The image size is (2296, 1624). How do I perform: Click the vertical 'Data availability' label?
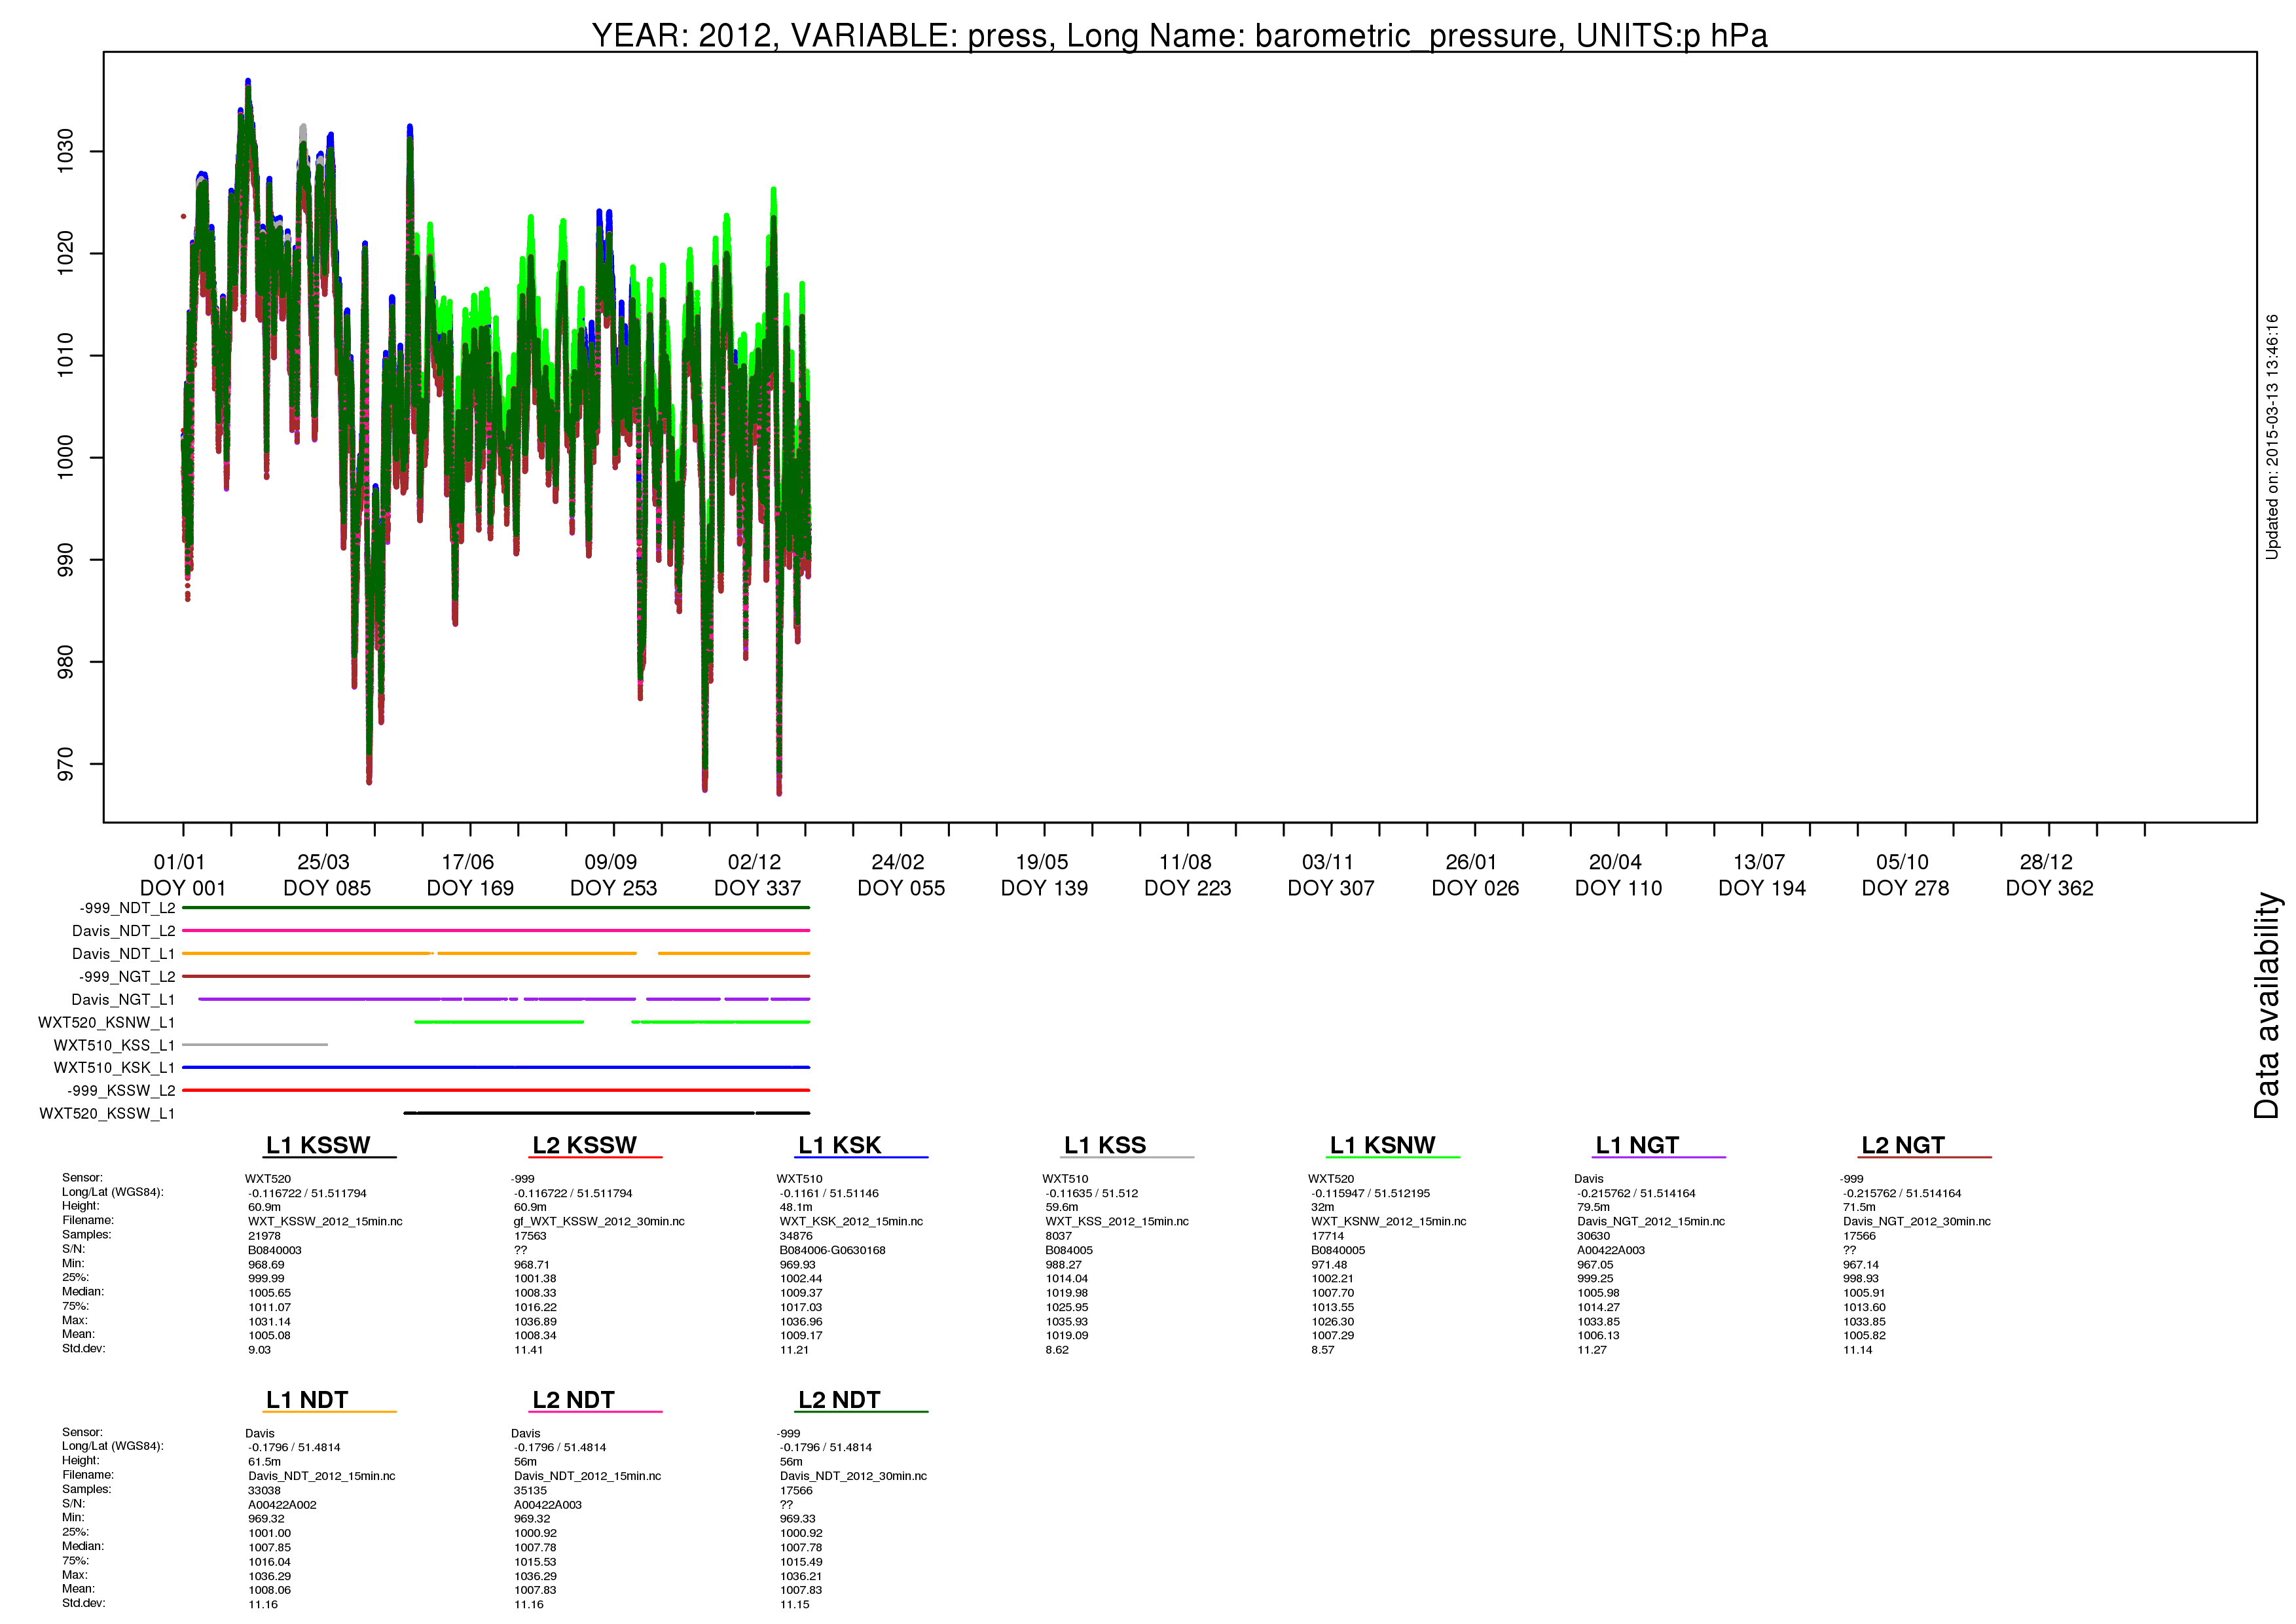click(2267, 1005)
